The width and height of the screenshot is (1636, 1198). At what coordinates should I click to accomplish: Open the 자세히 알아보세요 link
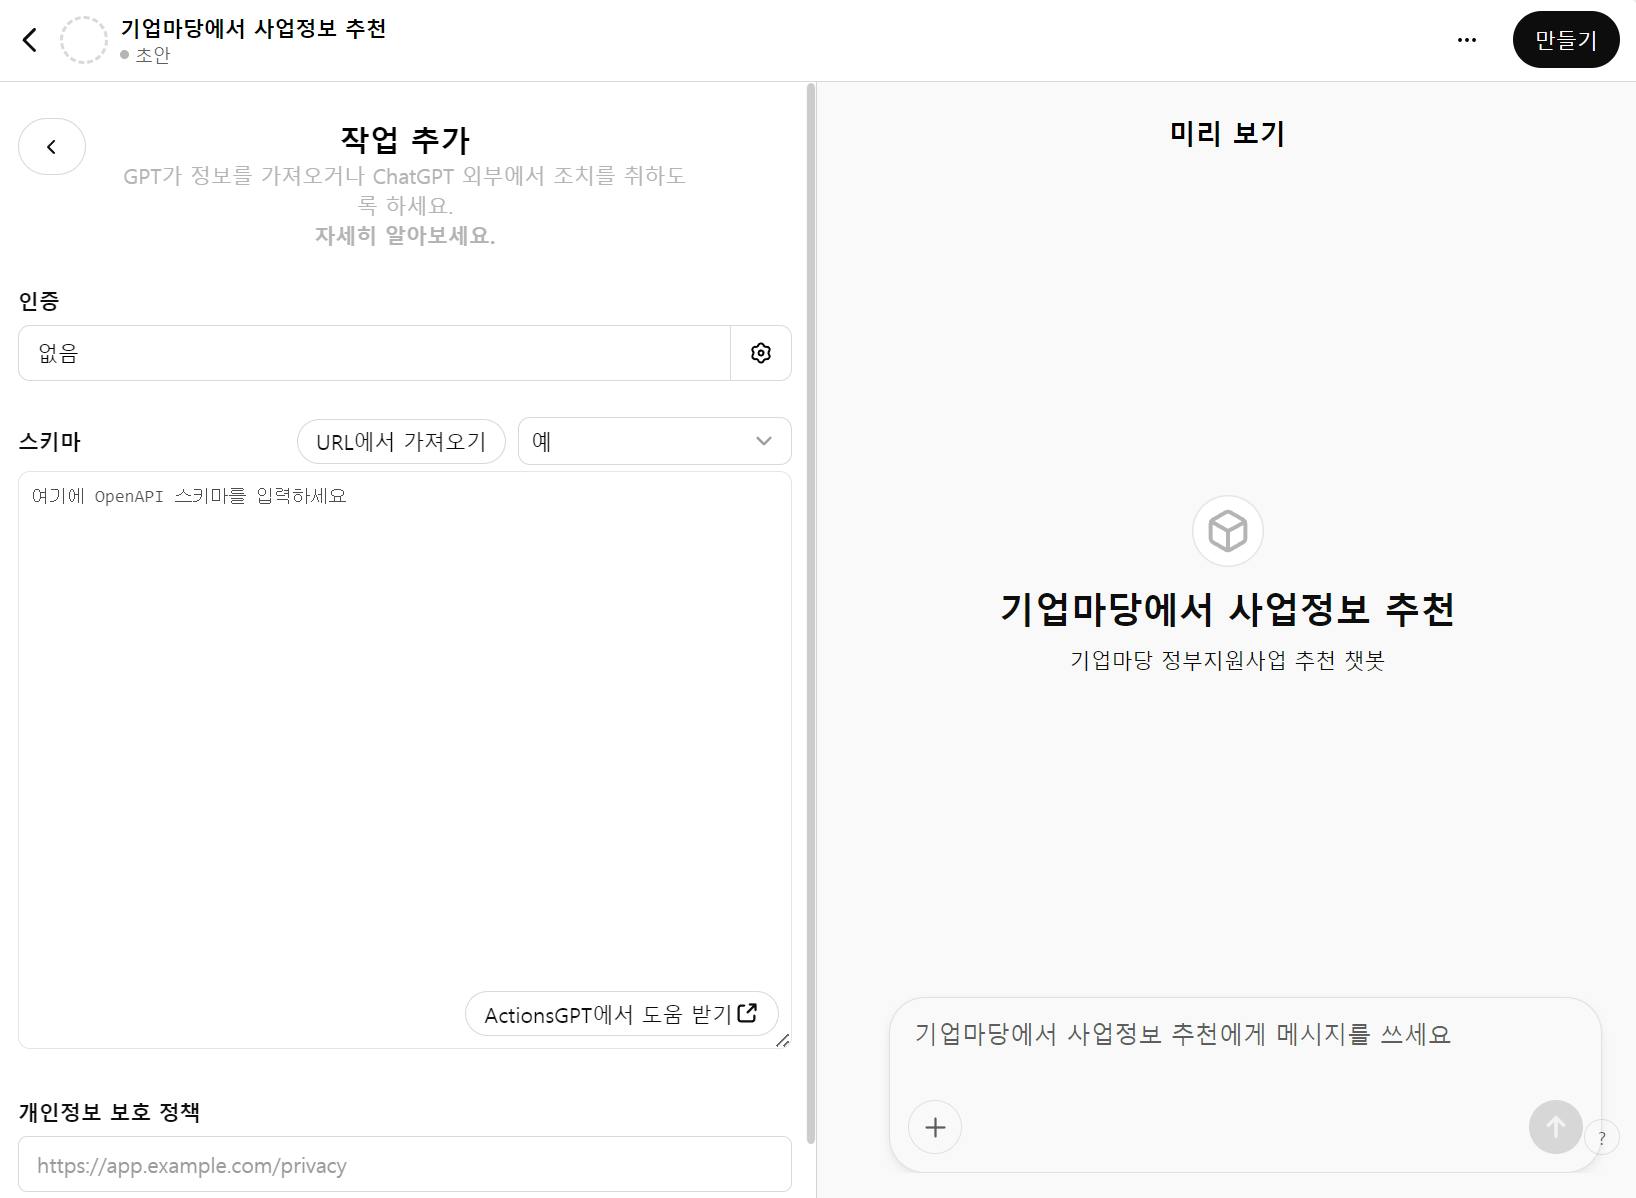405,236
